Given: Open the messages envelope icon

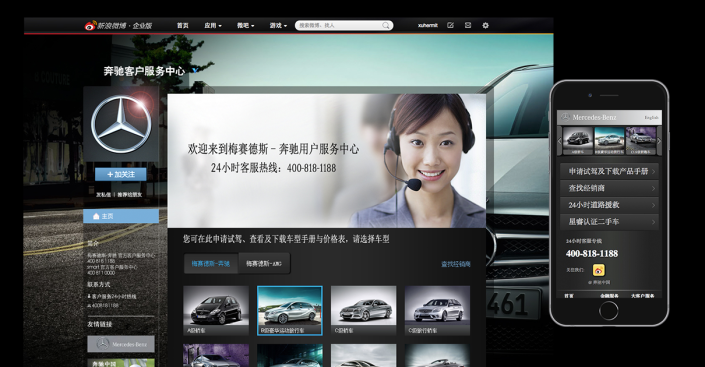Looking at the screenshot, I should [x=468, y=25].
